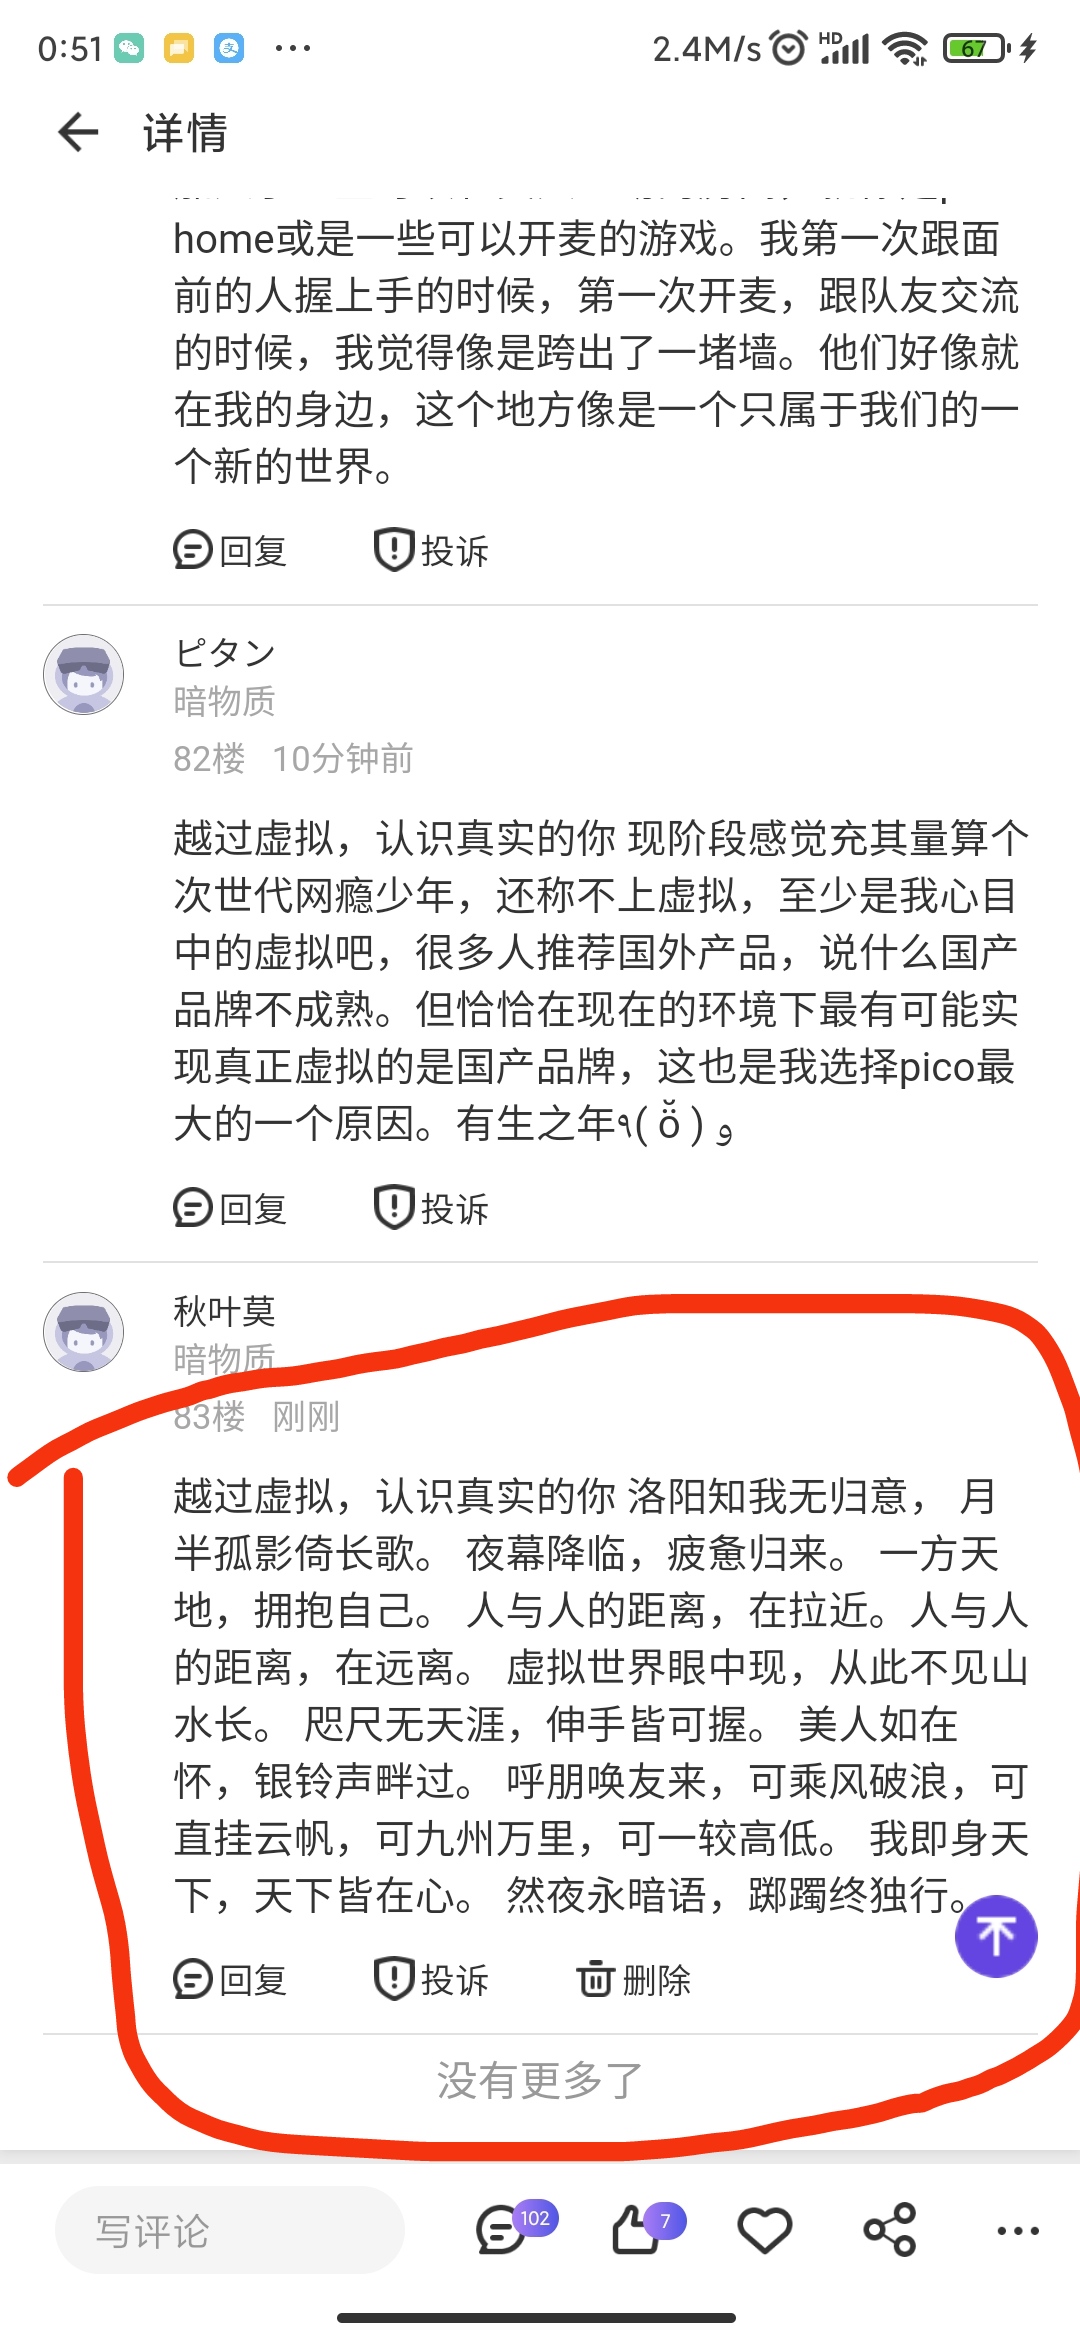
Task: Open ピタン's avatar profile picture
Action: [x=84, y=674]
